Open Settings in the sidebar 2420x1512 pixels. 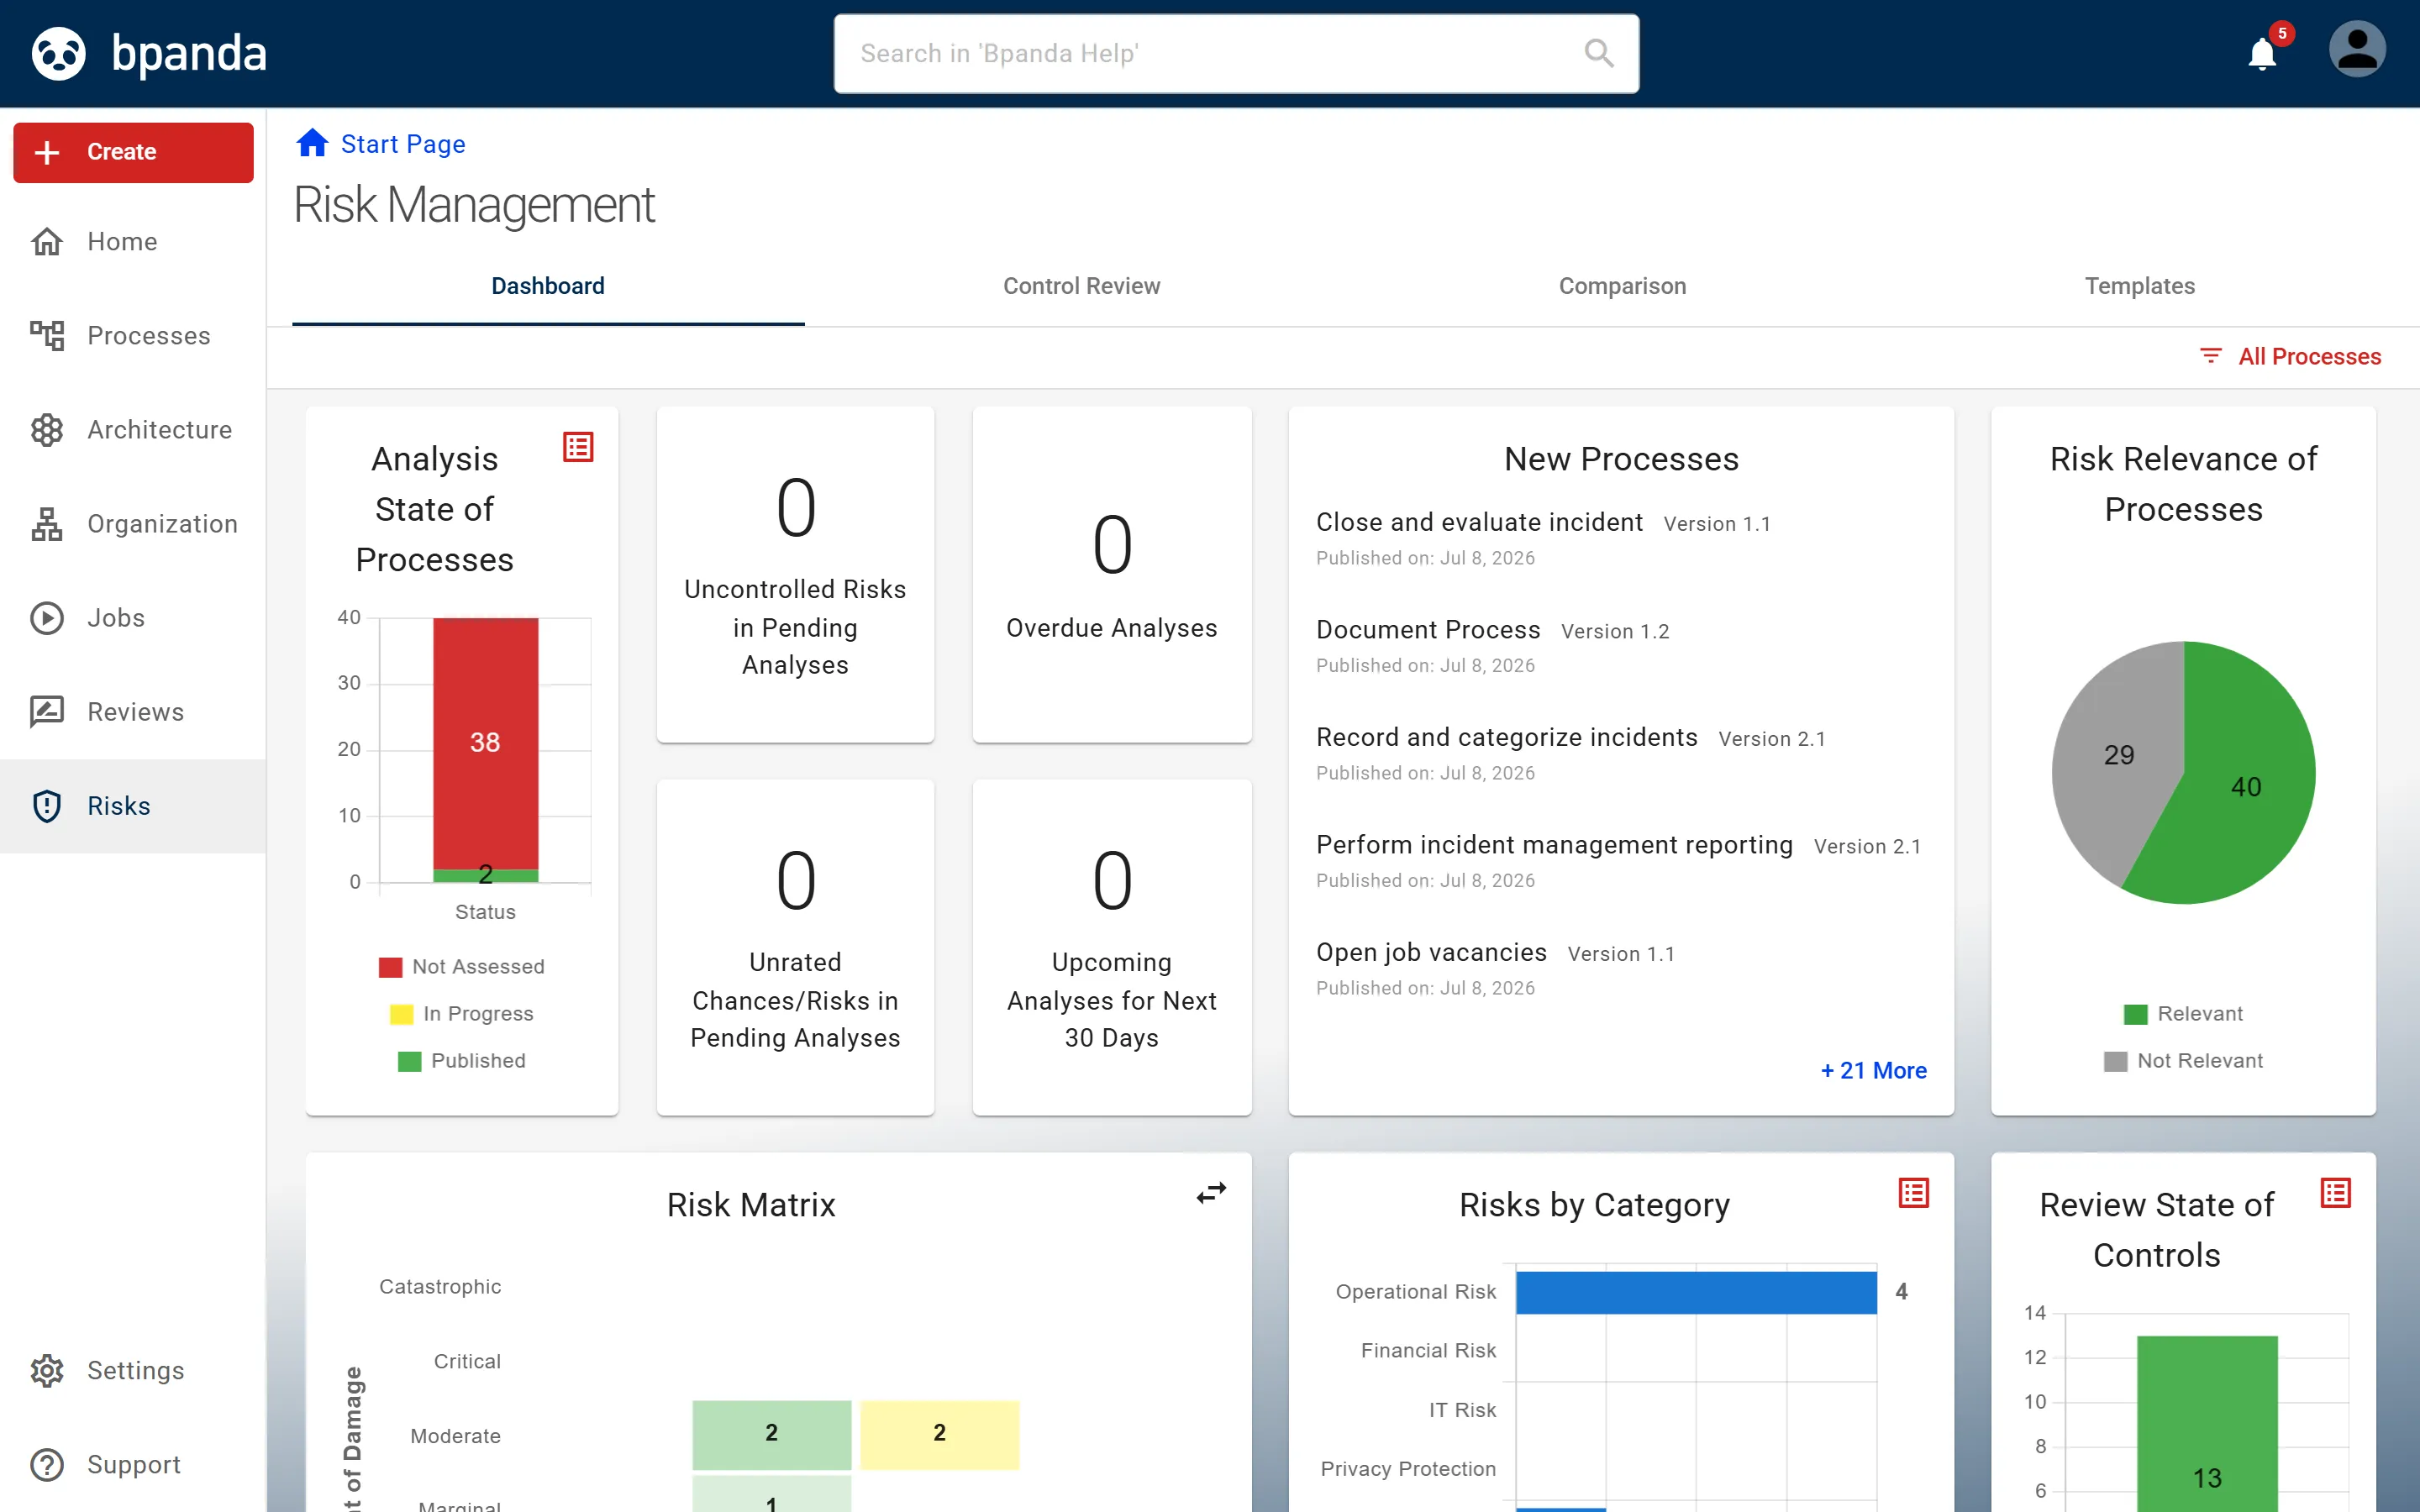pyautogui.click(x=133, y=1370)
